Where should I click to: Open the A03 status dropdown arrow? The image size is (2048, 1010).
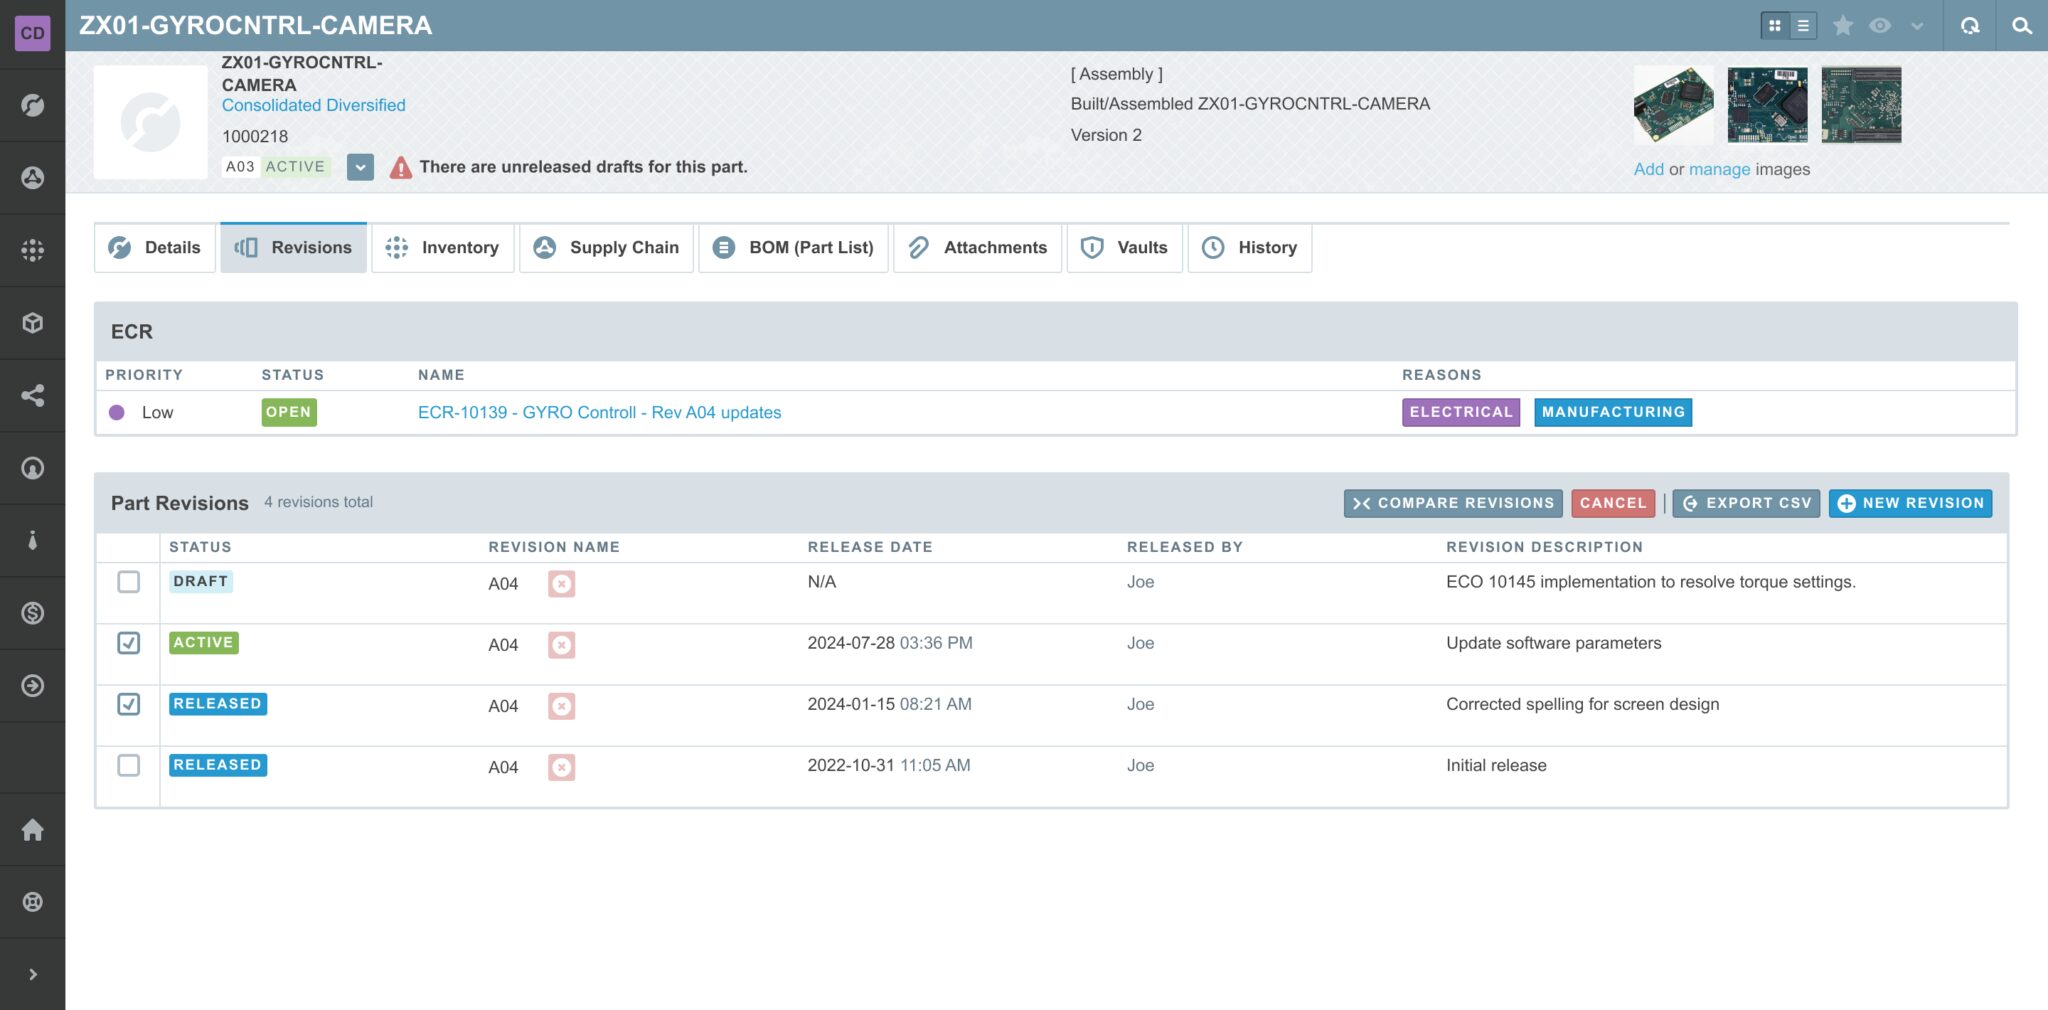point(360,166)
